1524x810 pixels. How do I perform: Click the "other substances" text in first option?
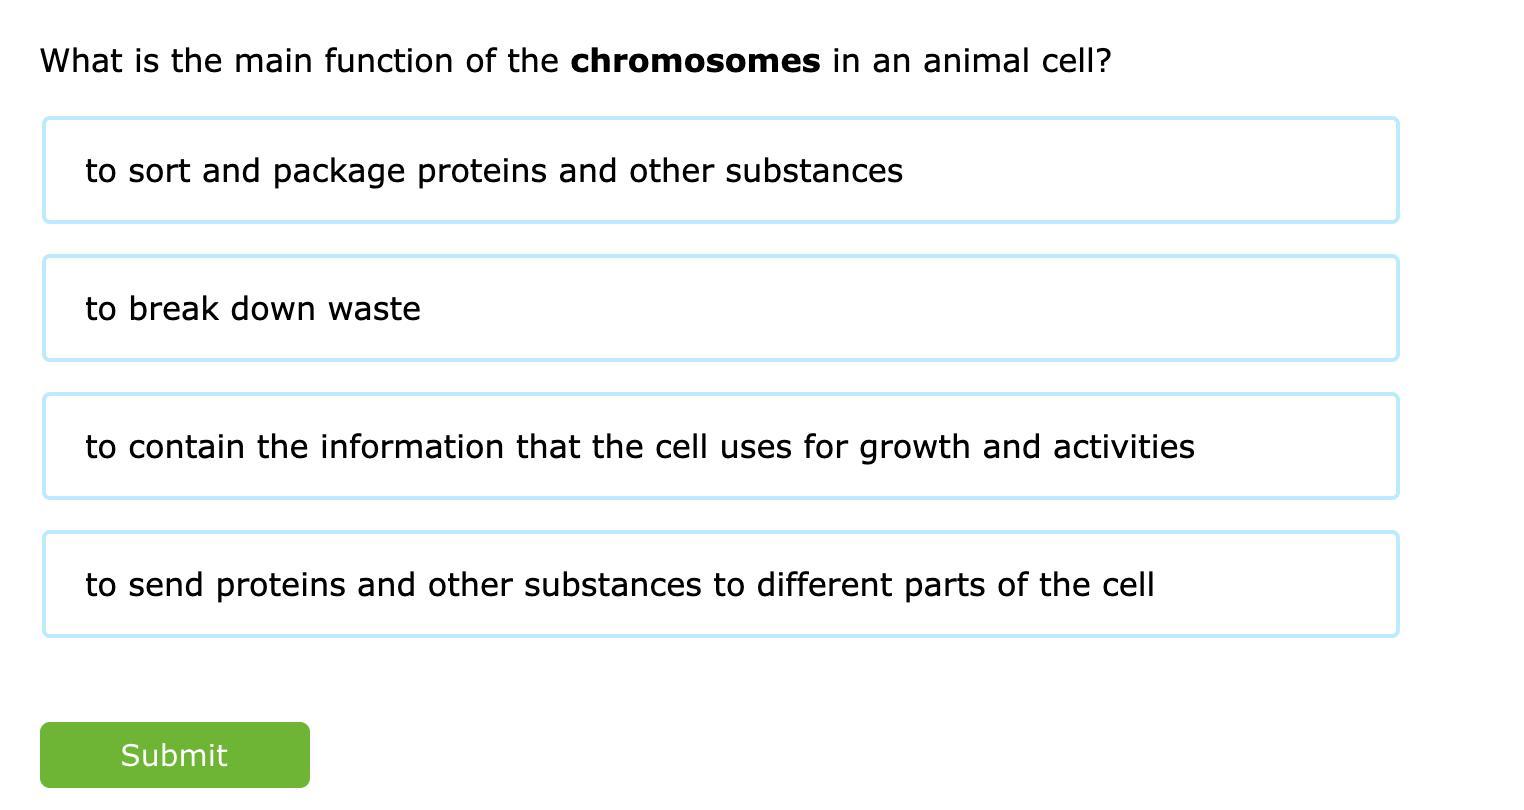click(765, 171)
